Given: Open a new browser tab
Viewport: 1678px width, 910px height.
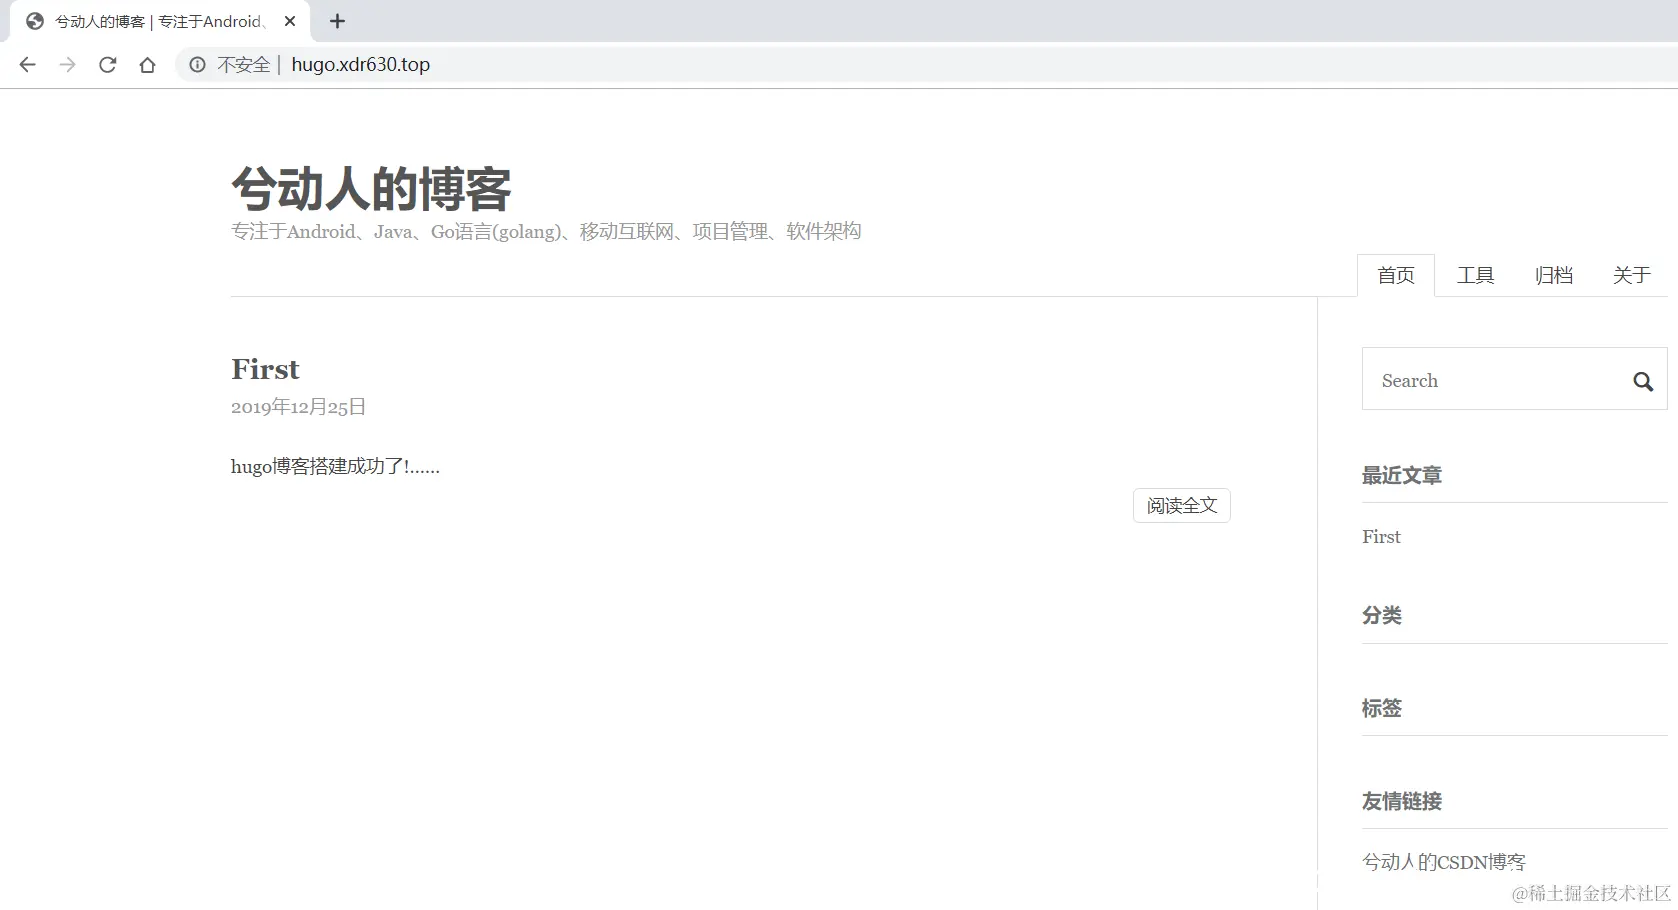Looking at the screenshot, I should 337,21.
